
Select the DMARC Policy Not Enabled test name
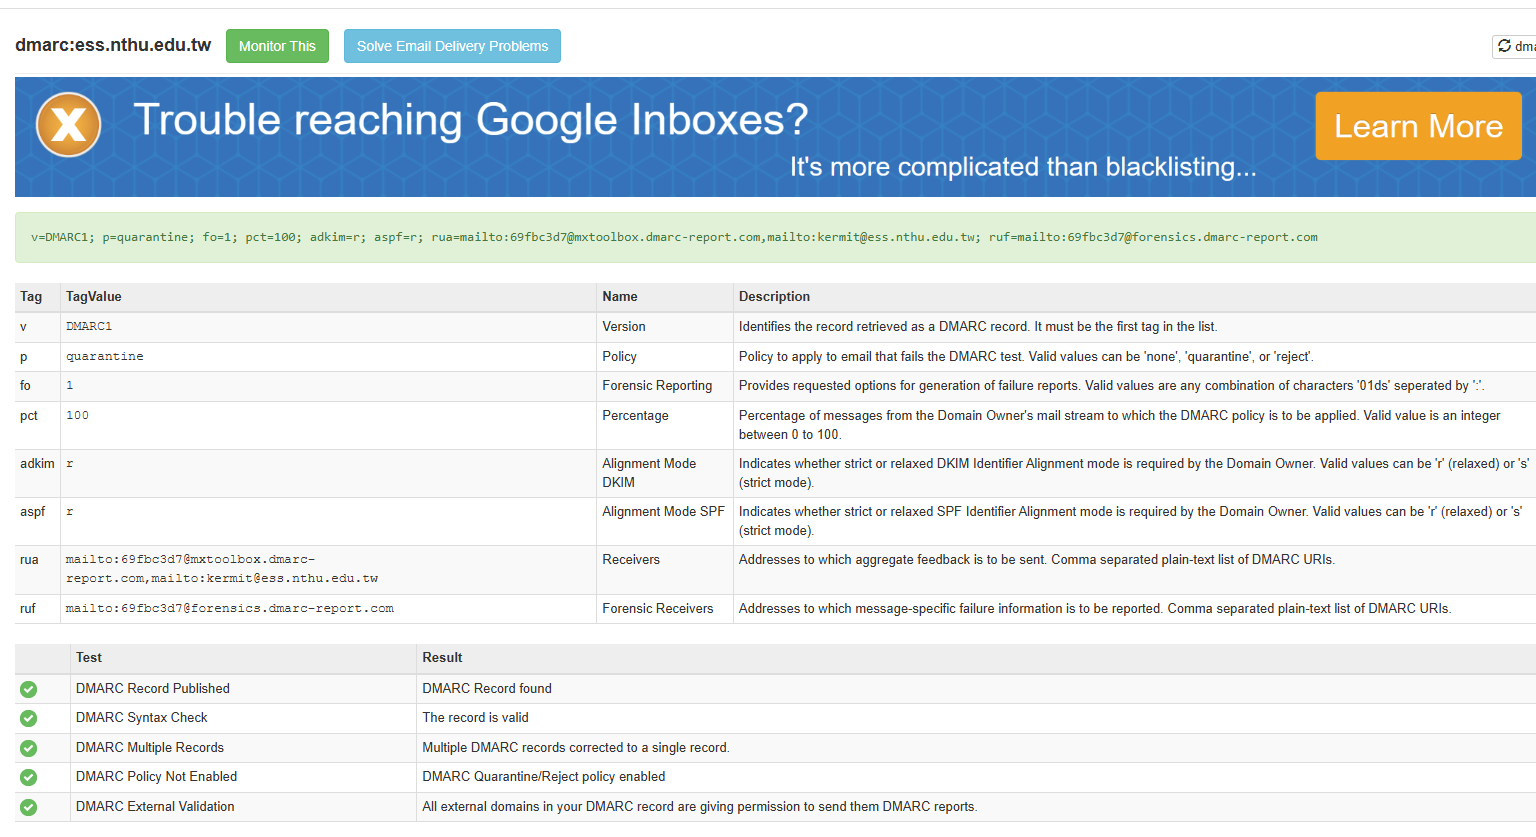click(x=157, y=776)
